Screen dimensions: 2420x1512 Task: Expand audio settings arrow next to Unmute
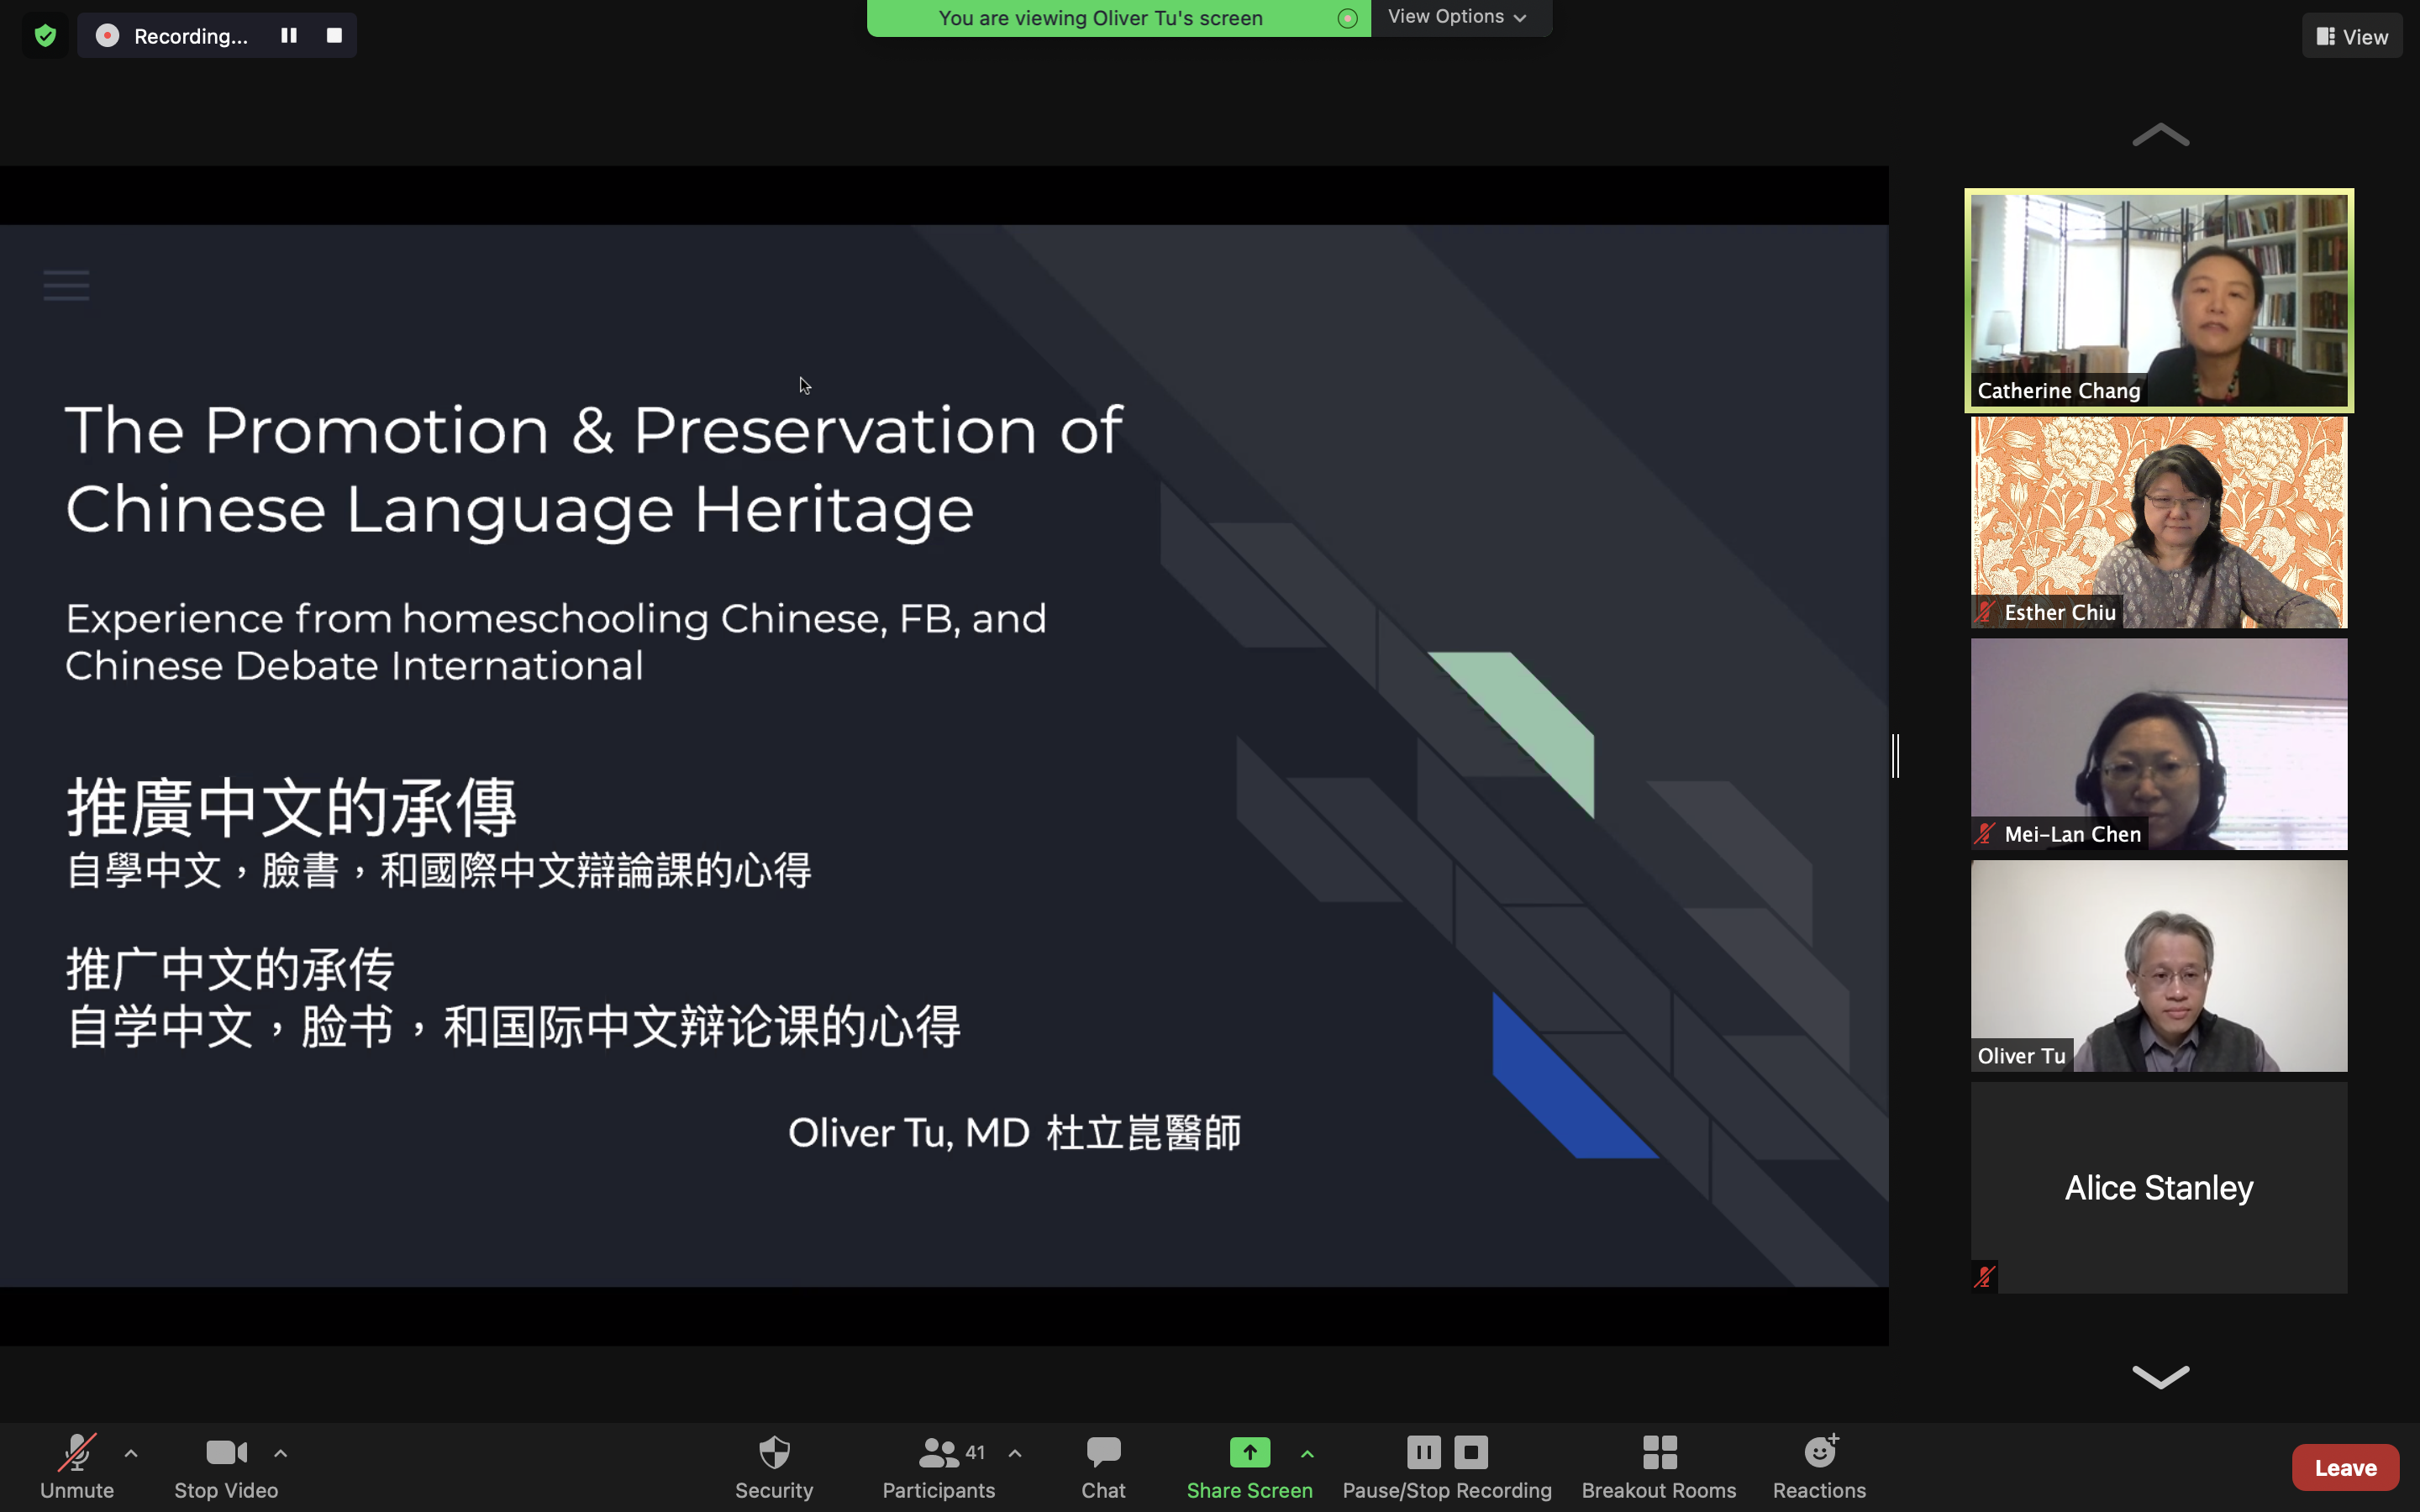[x=131, y=1453]
